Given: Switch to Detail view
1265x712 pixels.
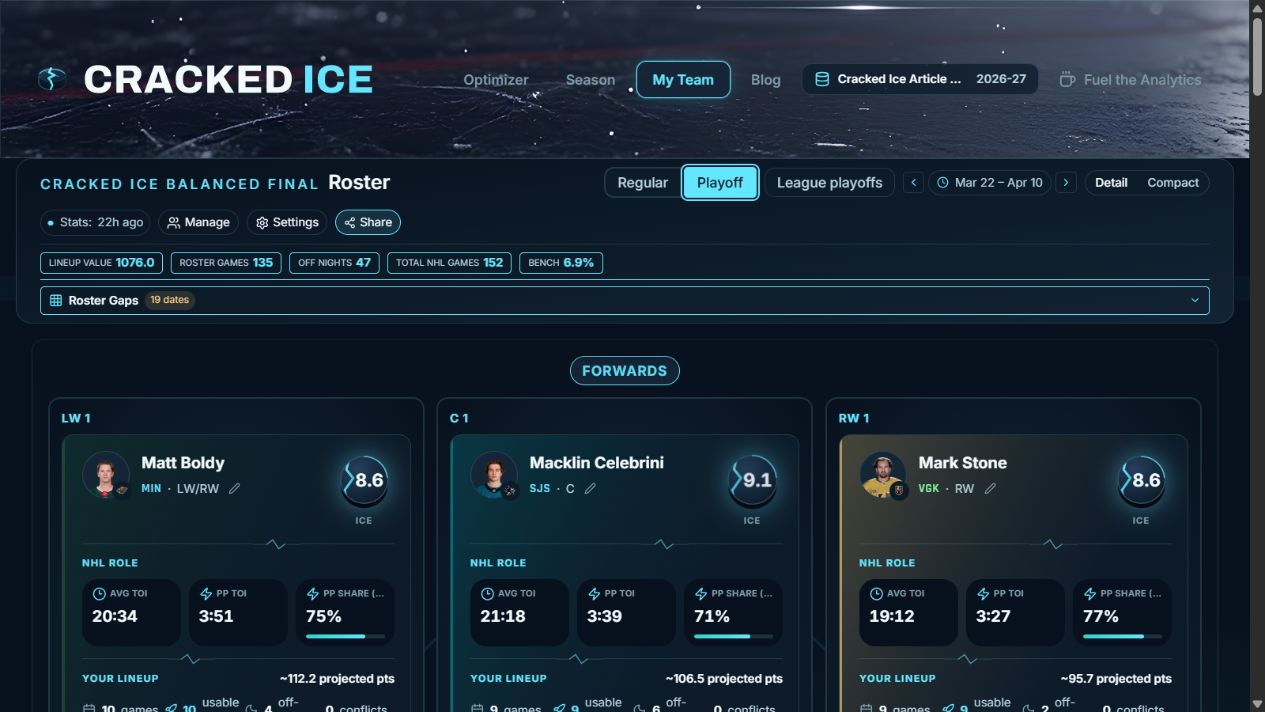Looking at the screenshot, I should pos(1111,183).
